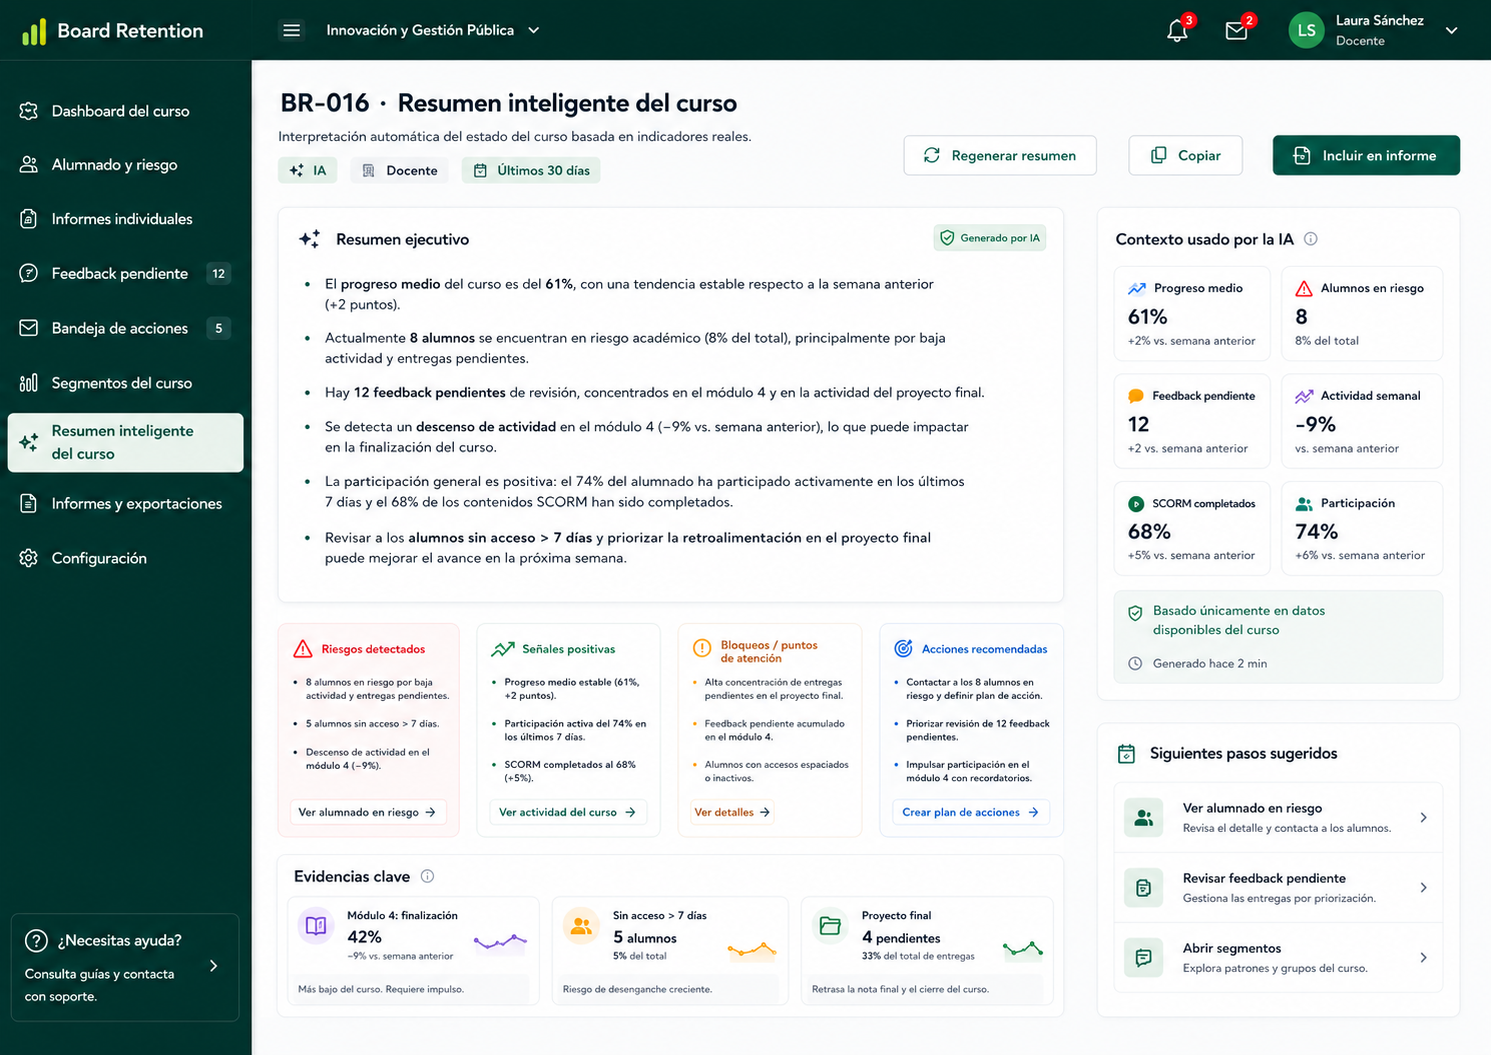
Task: Click the LS user avatar
Action: point(1306,31)
